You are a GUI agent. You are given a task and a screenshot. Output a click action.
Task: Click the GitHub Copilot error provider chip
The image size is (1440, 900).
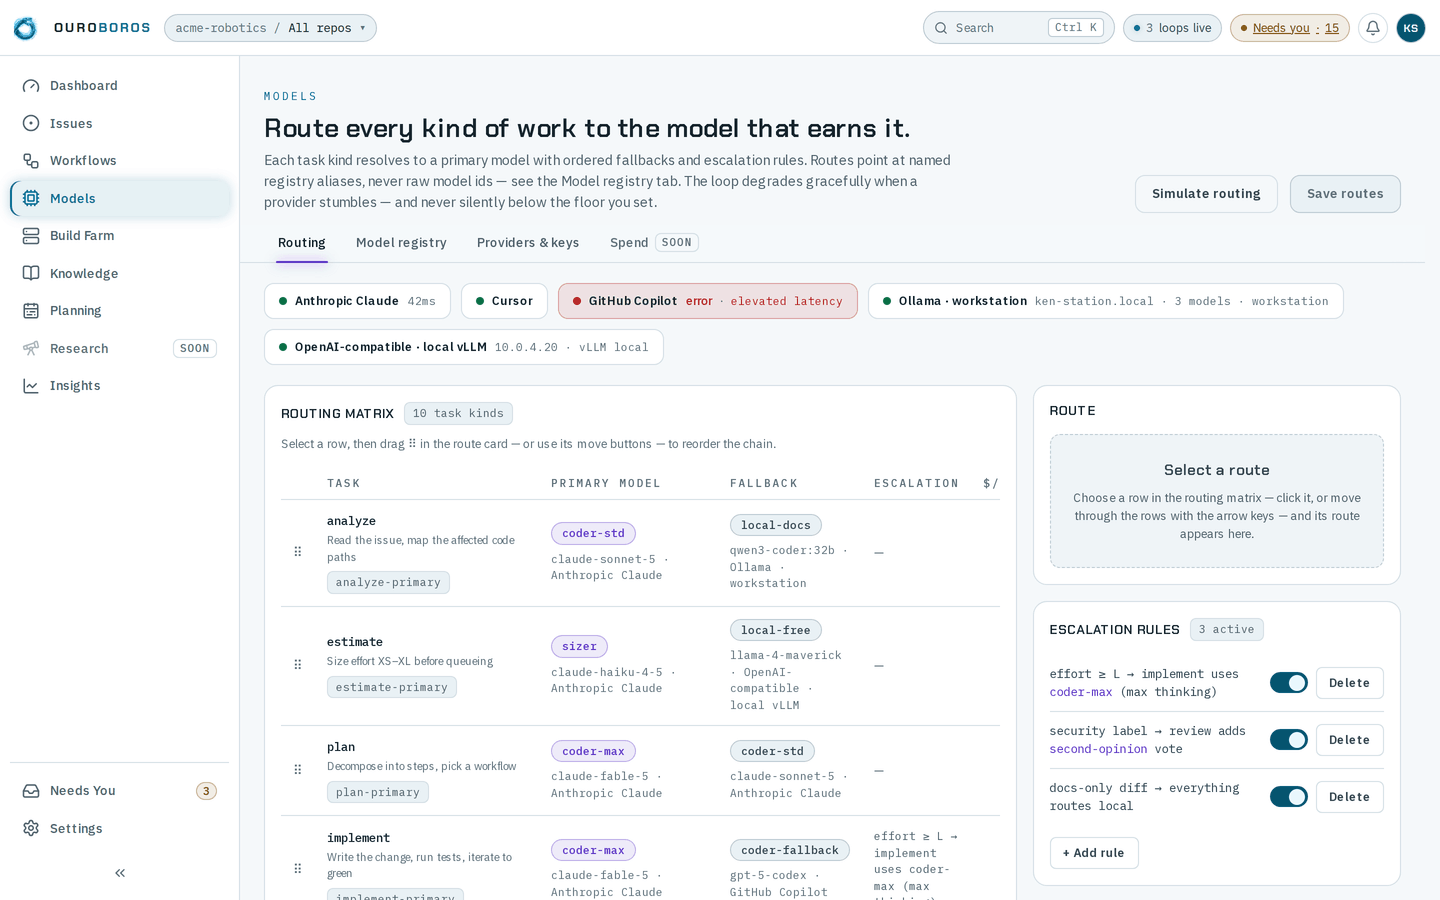pyautogui.click(x=708, y=301)
